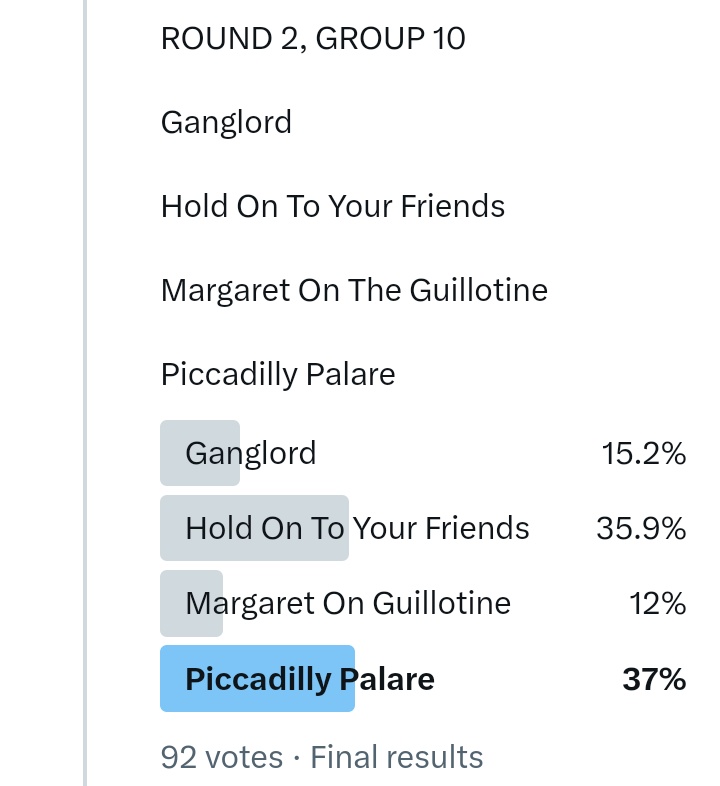Click the bold Piccadilly Palare poll label
720x786 pixels.
click(x=310, y=679)
